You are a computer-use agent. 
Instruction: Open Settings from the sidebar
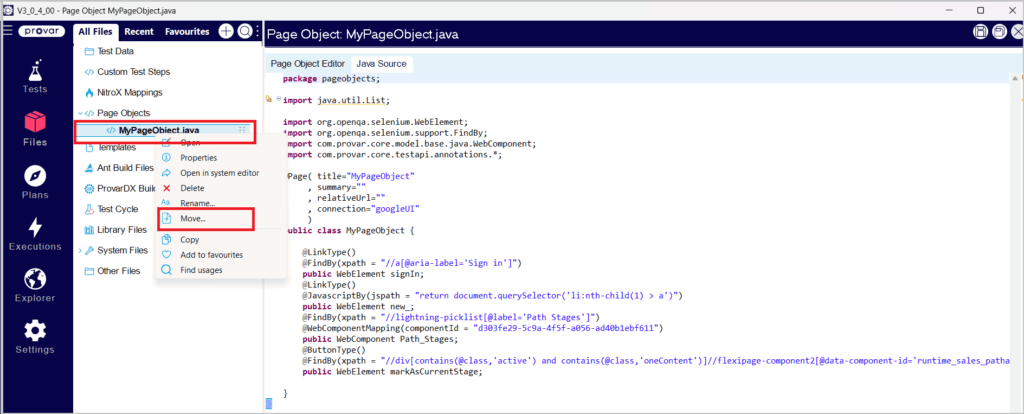[35, 338]
